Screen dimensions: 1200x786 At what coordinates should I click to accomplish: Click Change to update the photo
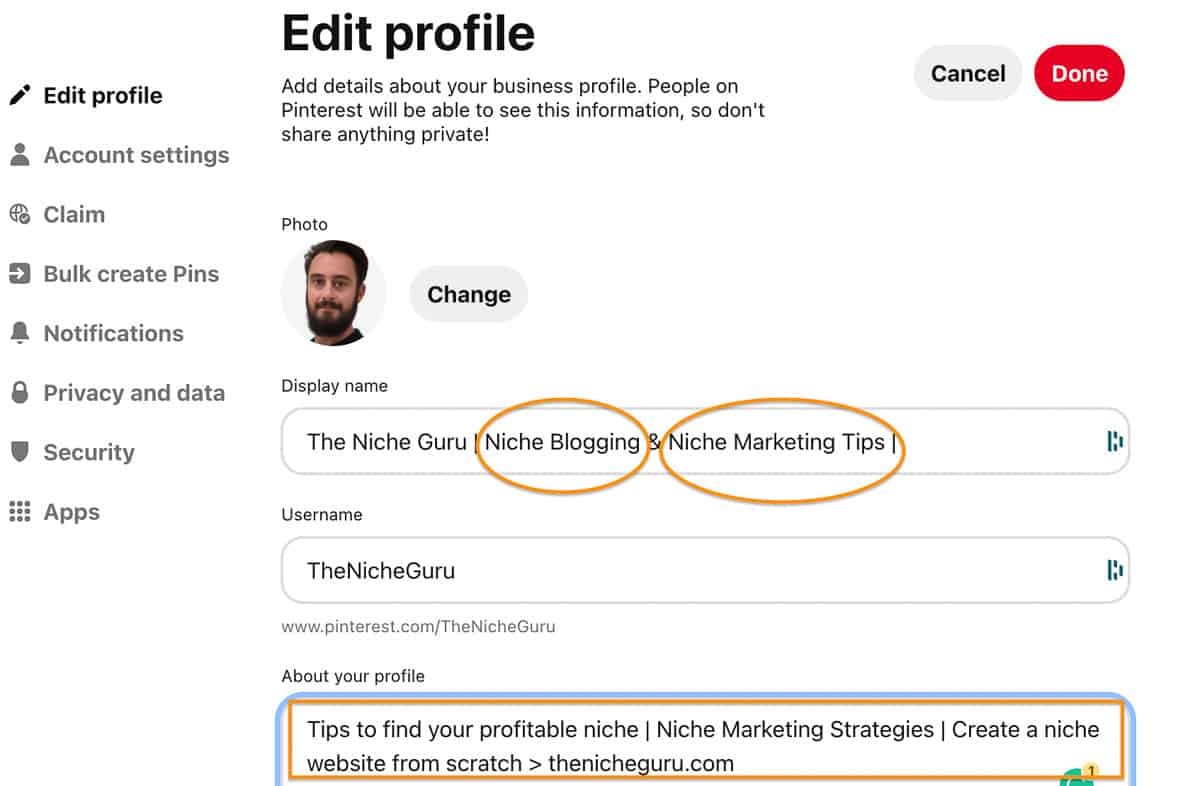click(x=468, y=294)
